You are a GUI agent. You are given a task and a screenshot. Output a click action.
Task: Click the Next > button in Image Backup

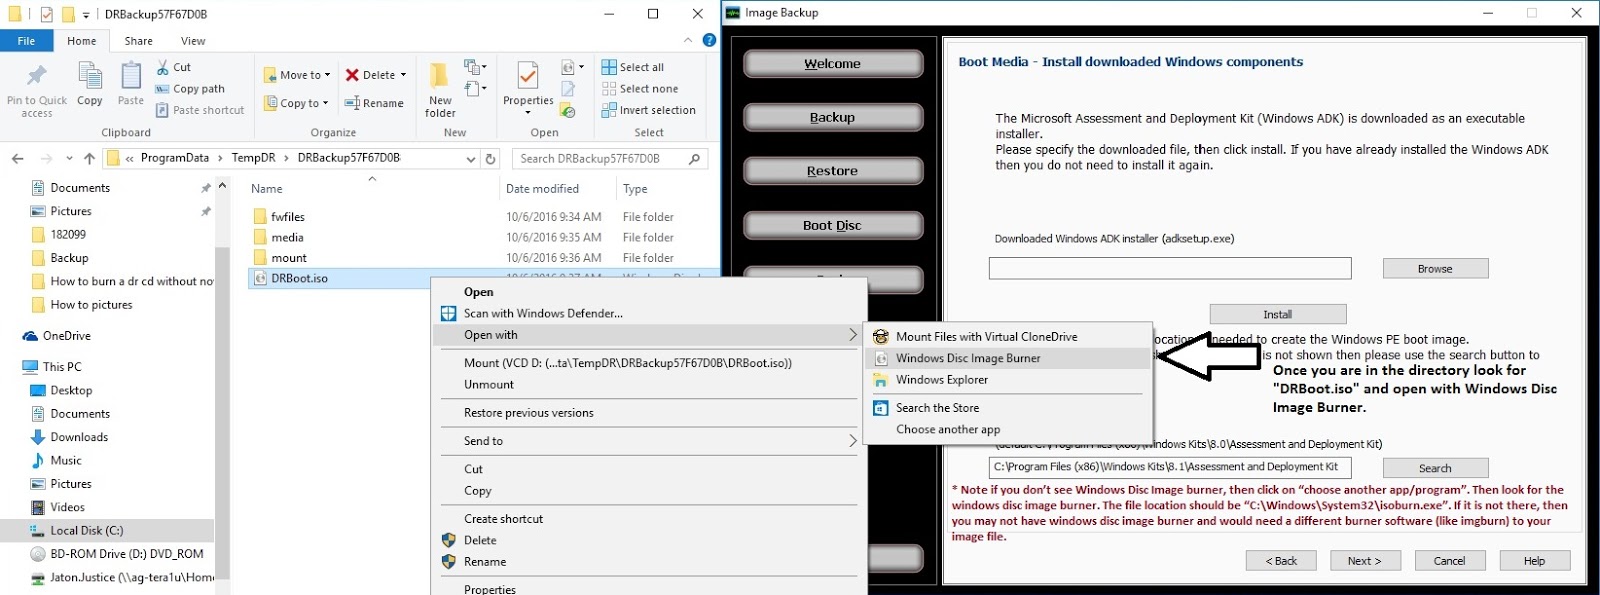pos(1364,561)
